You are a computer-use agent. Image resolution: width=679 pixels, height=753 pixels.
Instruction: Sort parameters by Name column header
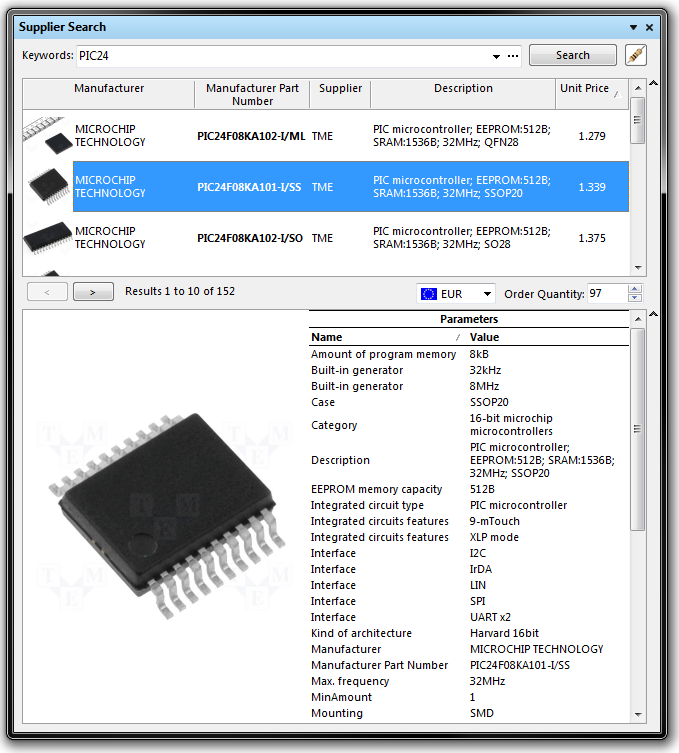[387, 337]
